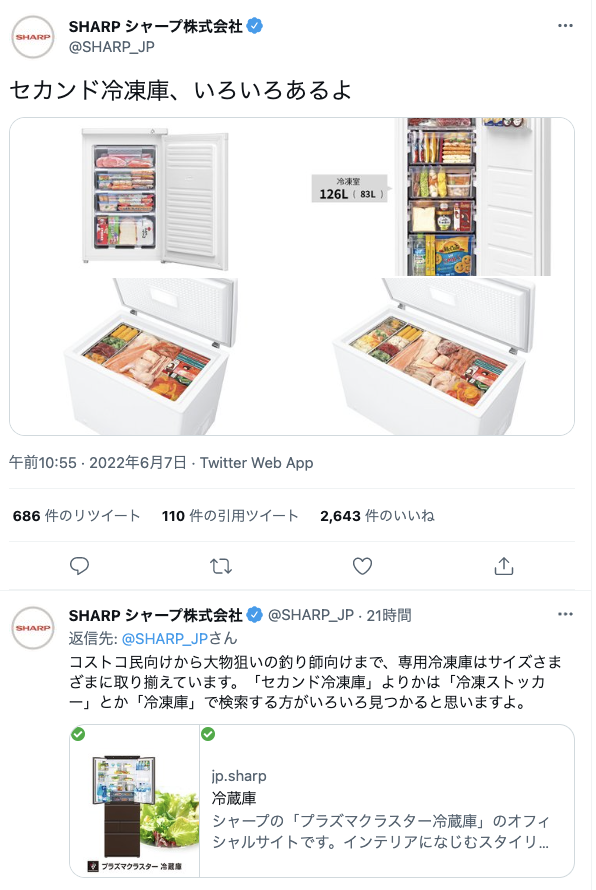This screenshot has height=890, width=596.
Task: Click SHARP avatar on the reply tweet
Action: tap(33, 628)
